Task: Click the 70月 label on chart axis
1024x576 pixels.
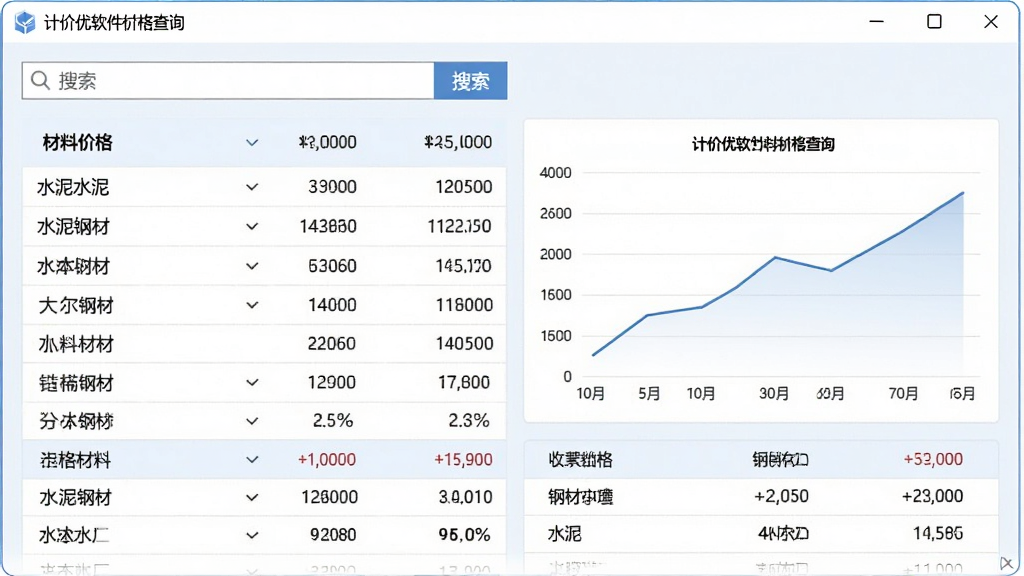Action: click(903, 394)
